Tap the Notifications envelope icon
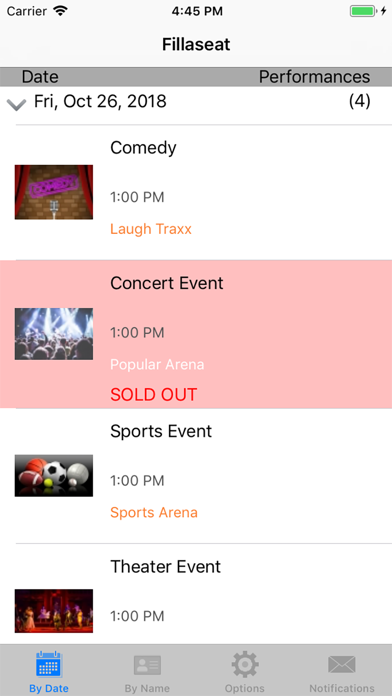Screen dimensions: 392x696 342,665
